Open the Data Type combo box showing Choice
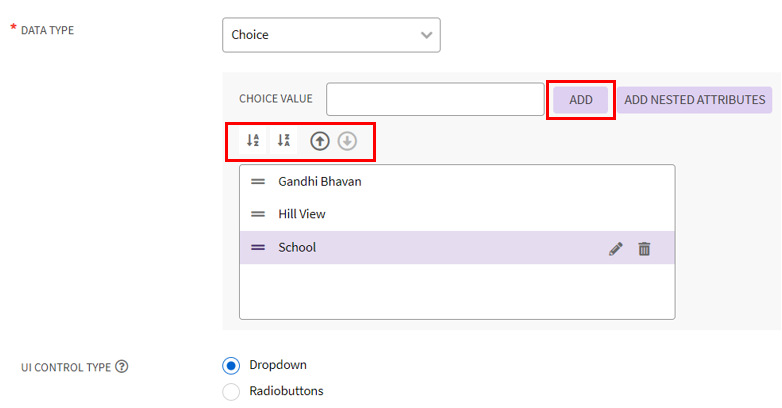Screen dimensions: 782x408 click(318, 35)
